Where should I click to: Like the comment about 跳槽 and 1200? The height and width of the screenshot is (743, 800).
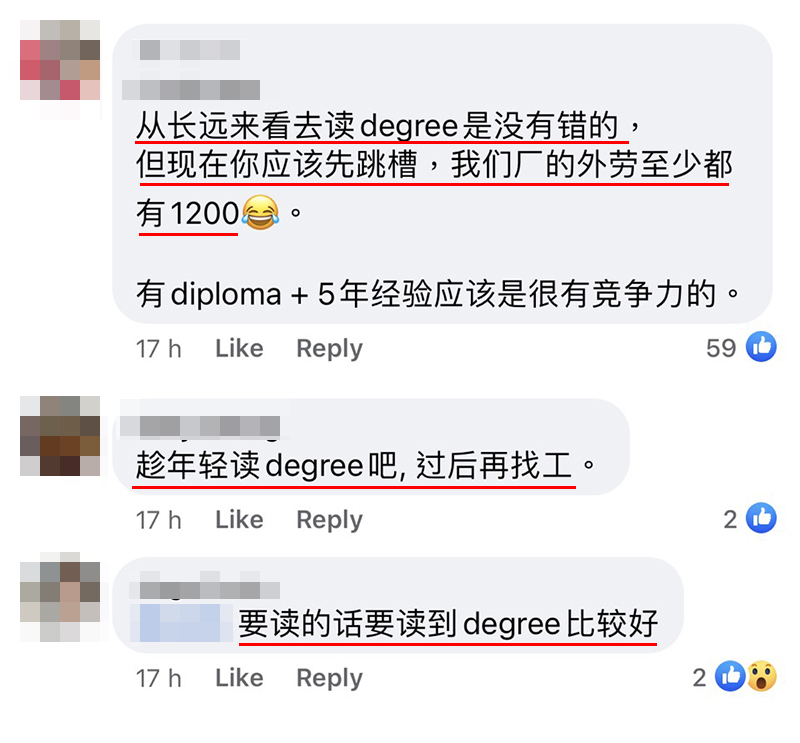pyautogui.click(x=239, y=349)
